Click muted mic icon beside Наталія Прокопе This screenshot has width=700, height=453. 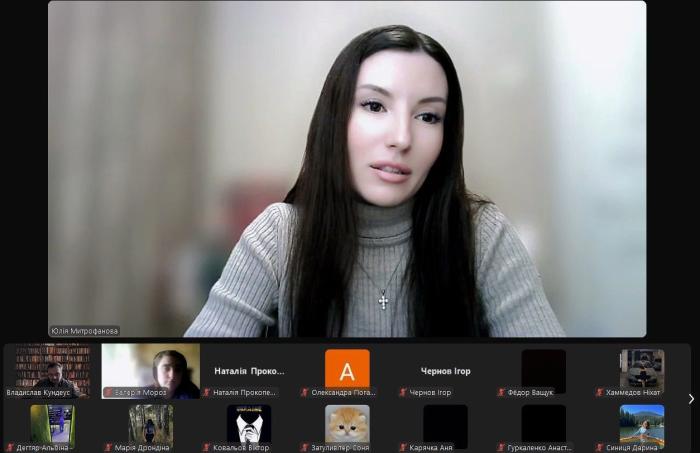206,393
